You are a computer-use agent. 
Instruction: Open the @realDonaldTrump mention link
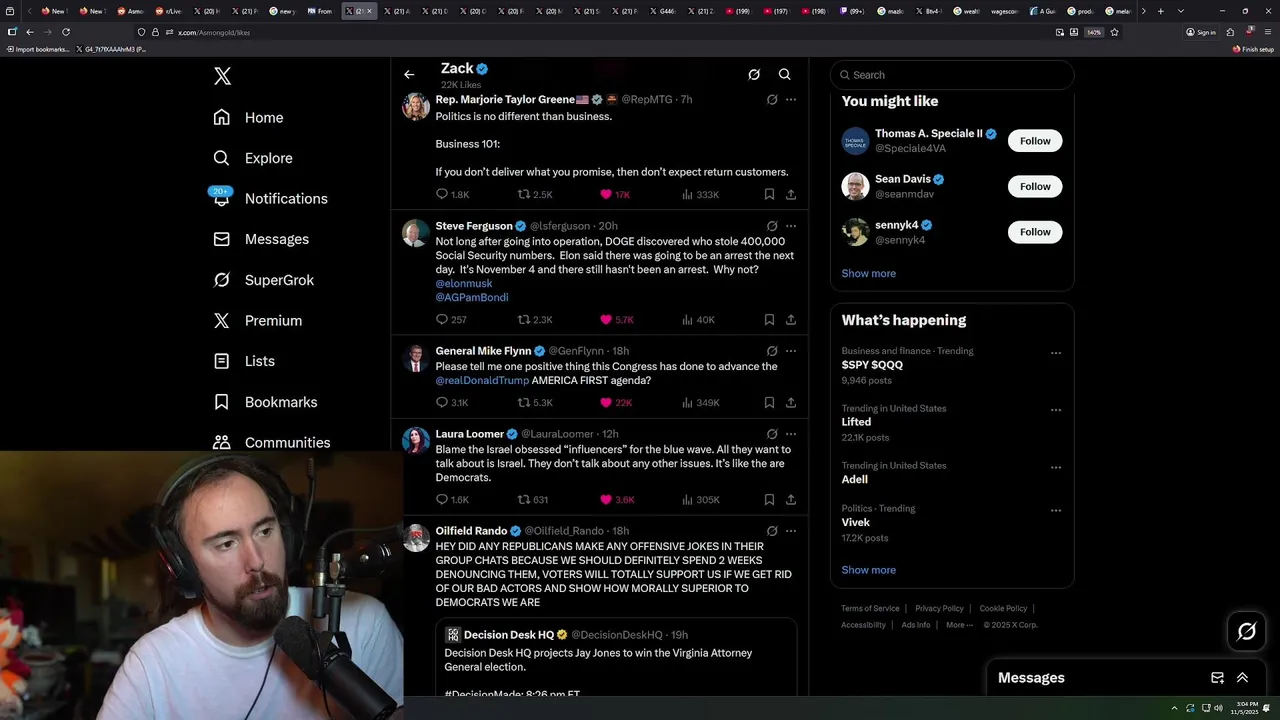coord(482,381)
